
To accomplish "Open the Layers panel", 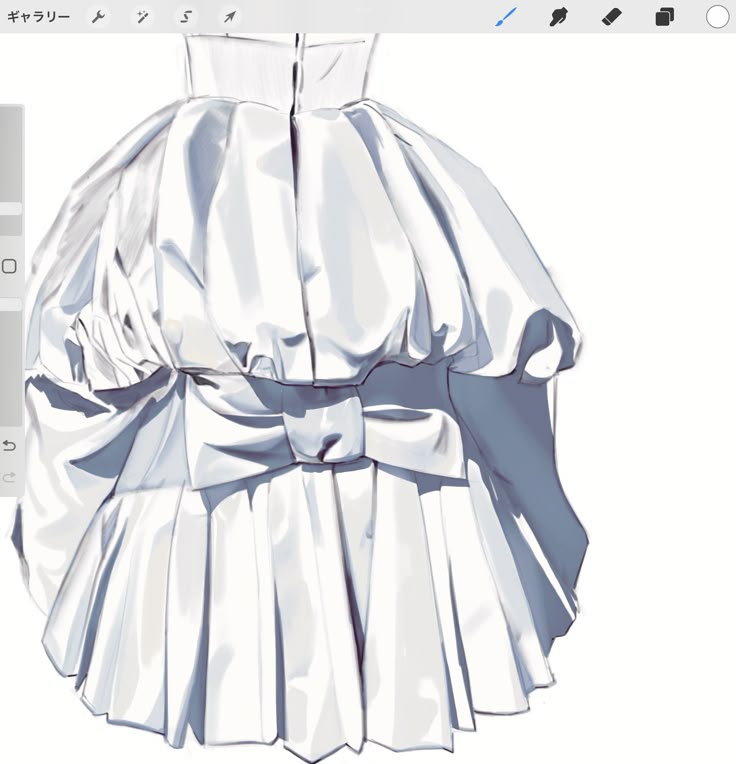I will pos(664,17).
